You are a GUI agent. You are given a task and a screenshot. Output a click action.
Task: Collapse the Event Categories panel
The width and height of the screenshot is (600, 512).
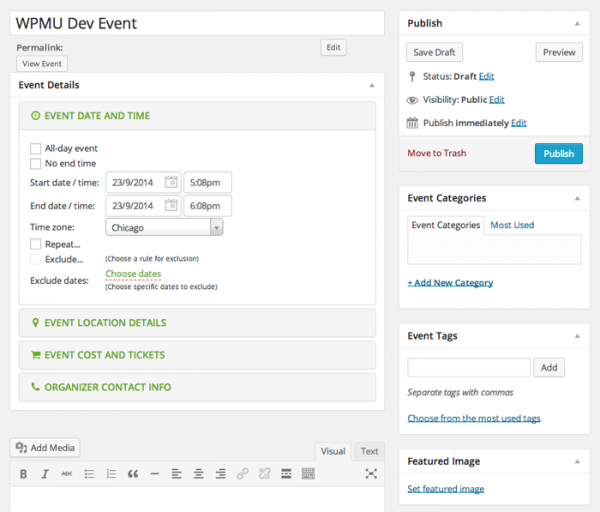tap(577, 198)
